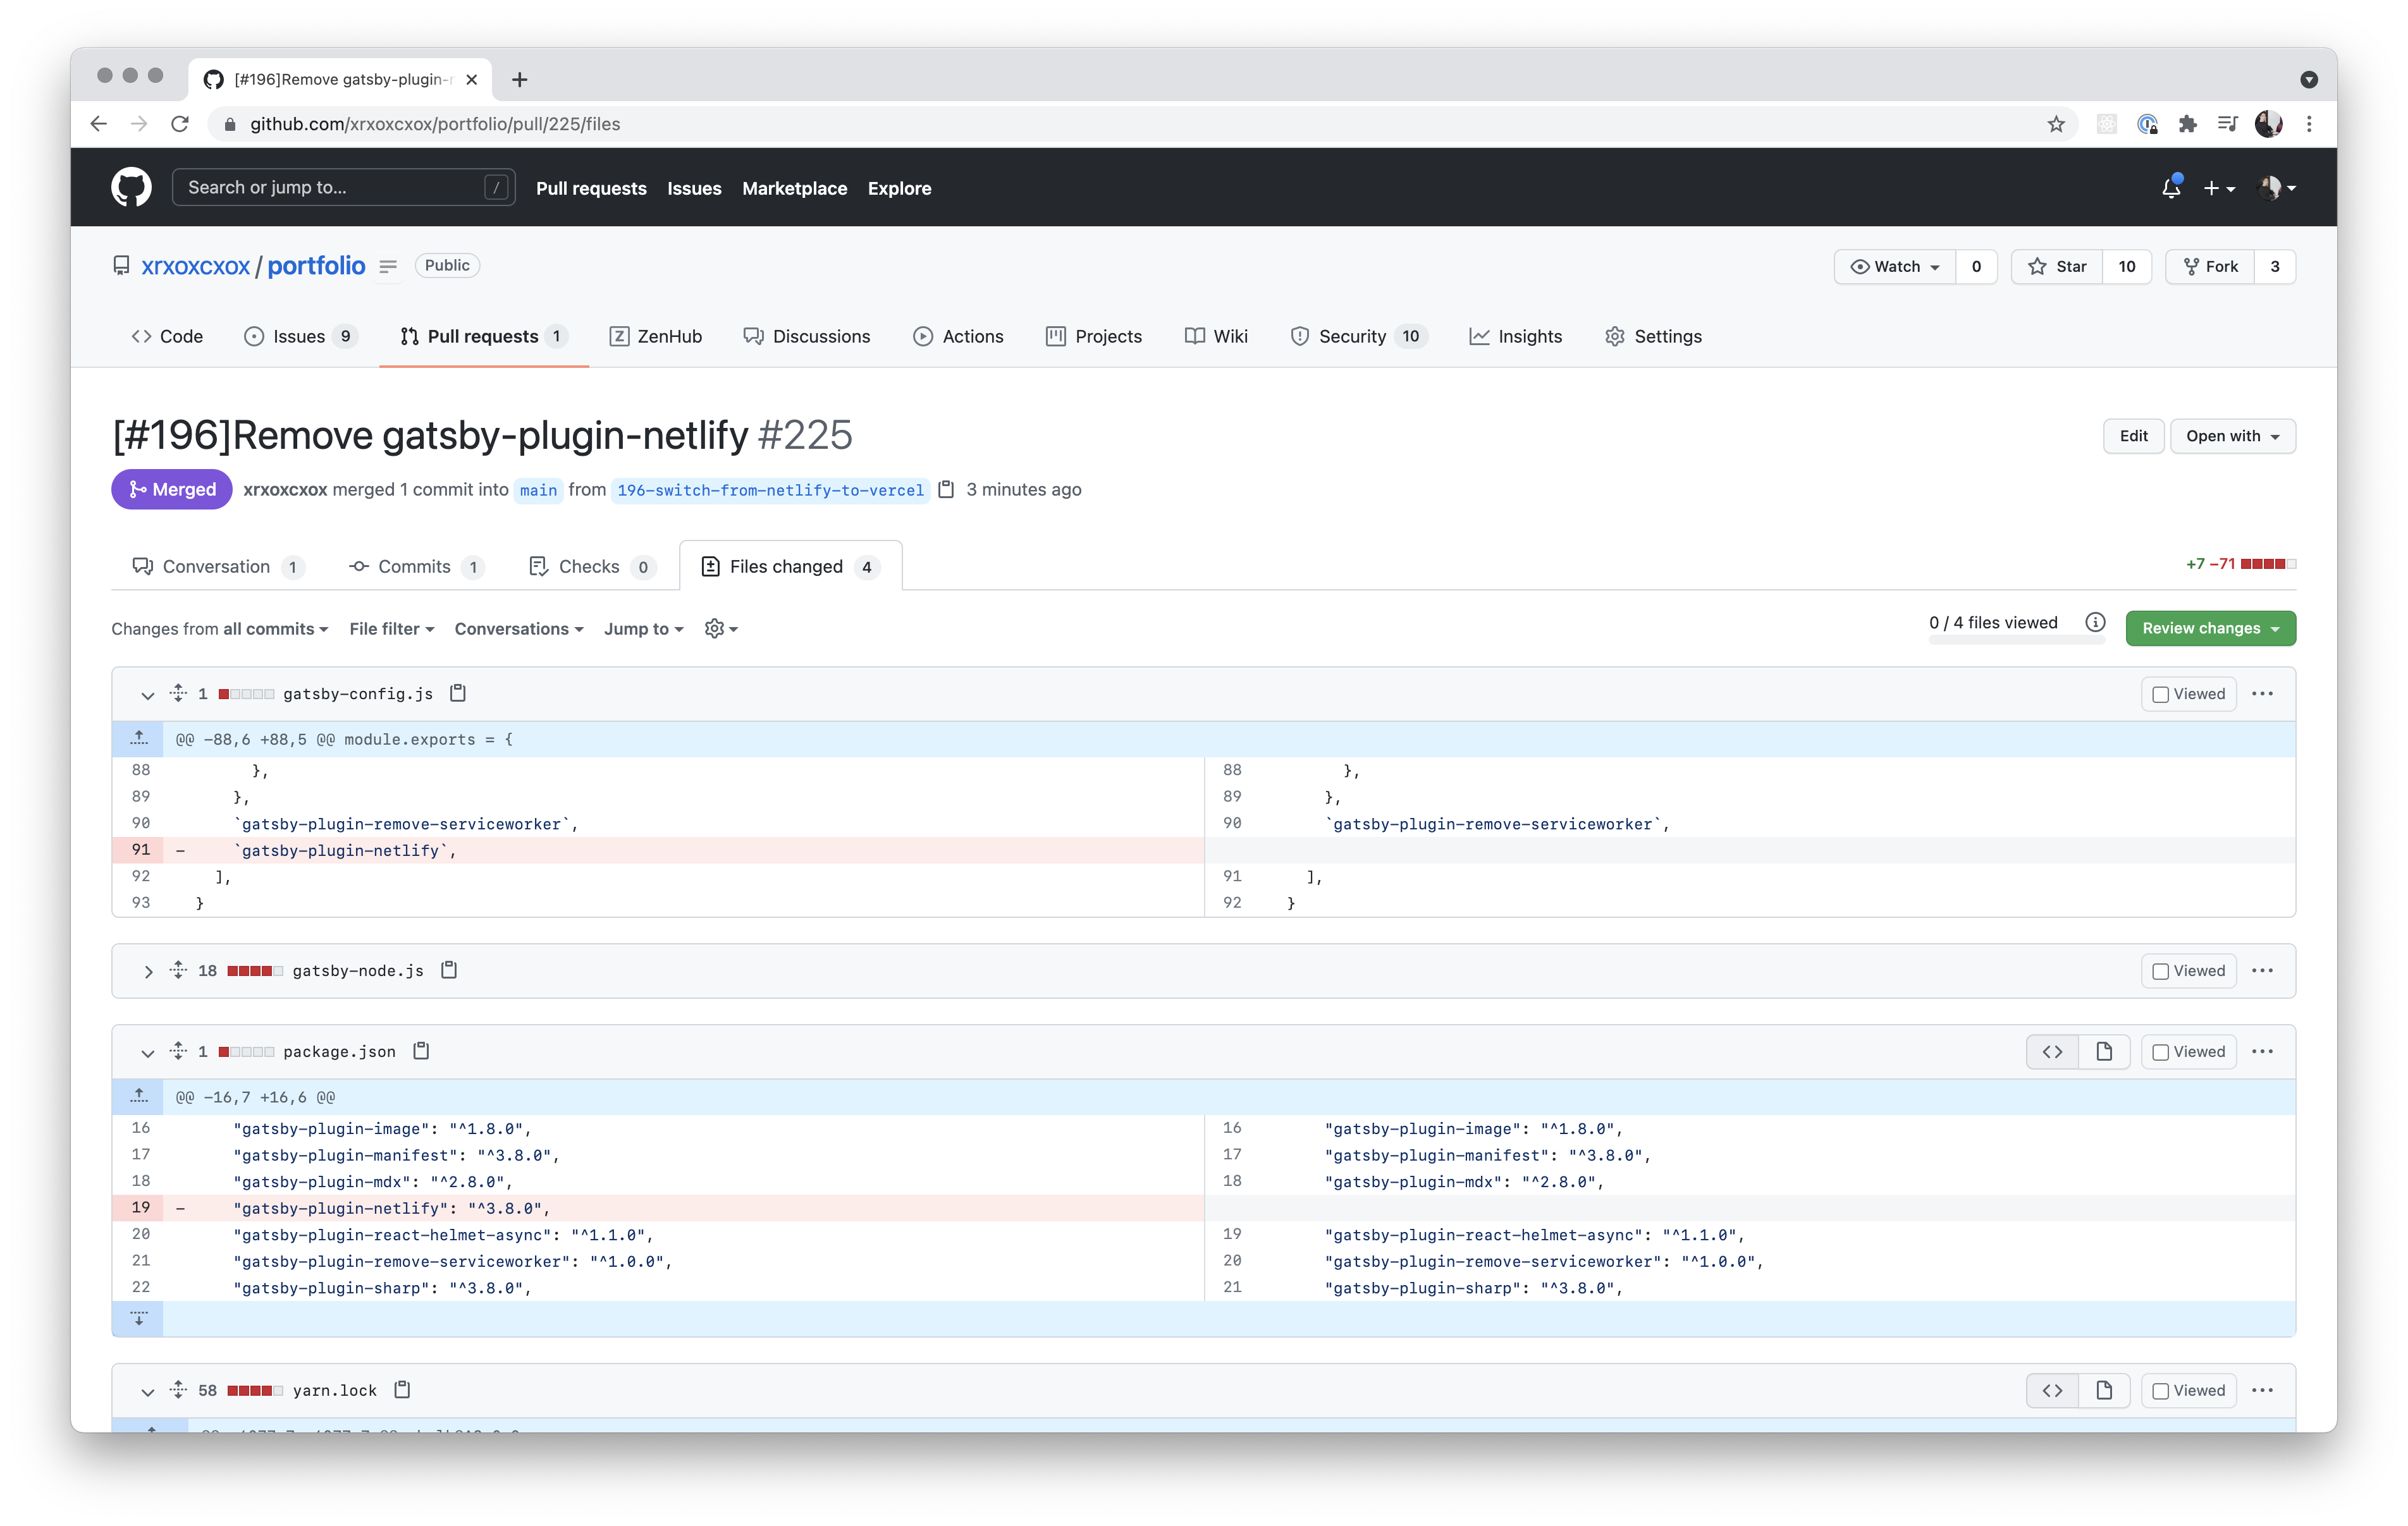
Task: Click the Edit title button
Action: pos(2133,436)
